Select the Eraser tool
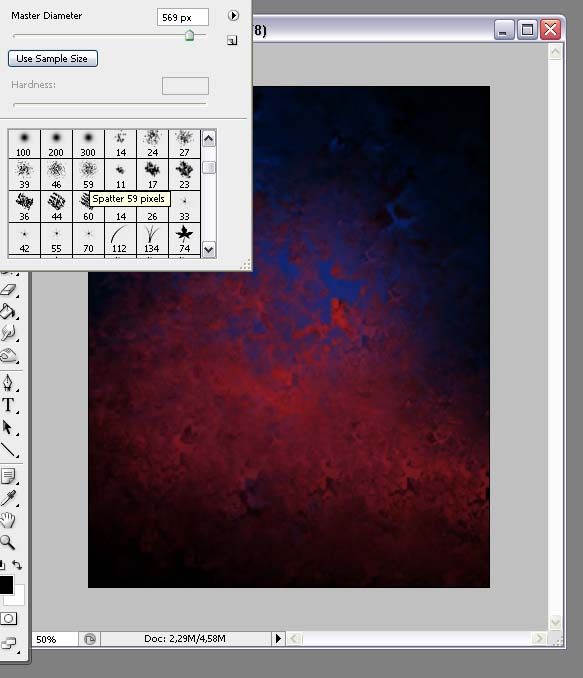Viewport: 583px width, 678px height. click(x=8, y=290)
